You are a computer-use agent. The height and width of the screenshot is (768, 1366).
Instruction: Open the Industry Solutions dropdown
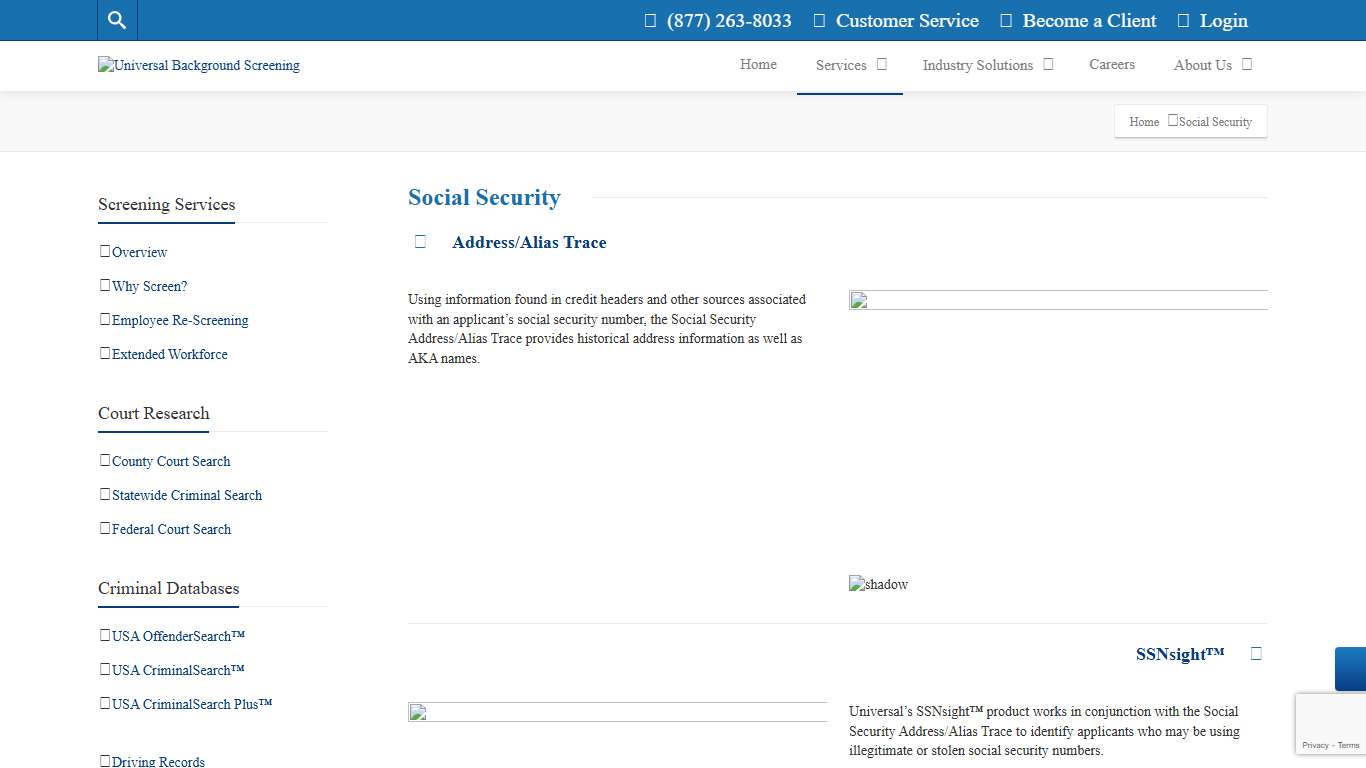click(x=1047, y=63)
